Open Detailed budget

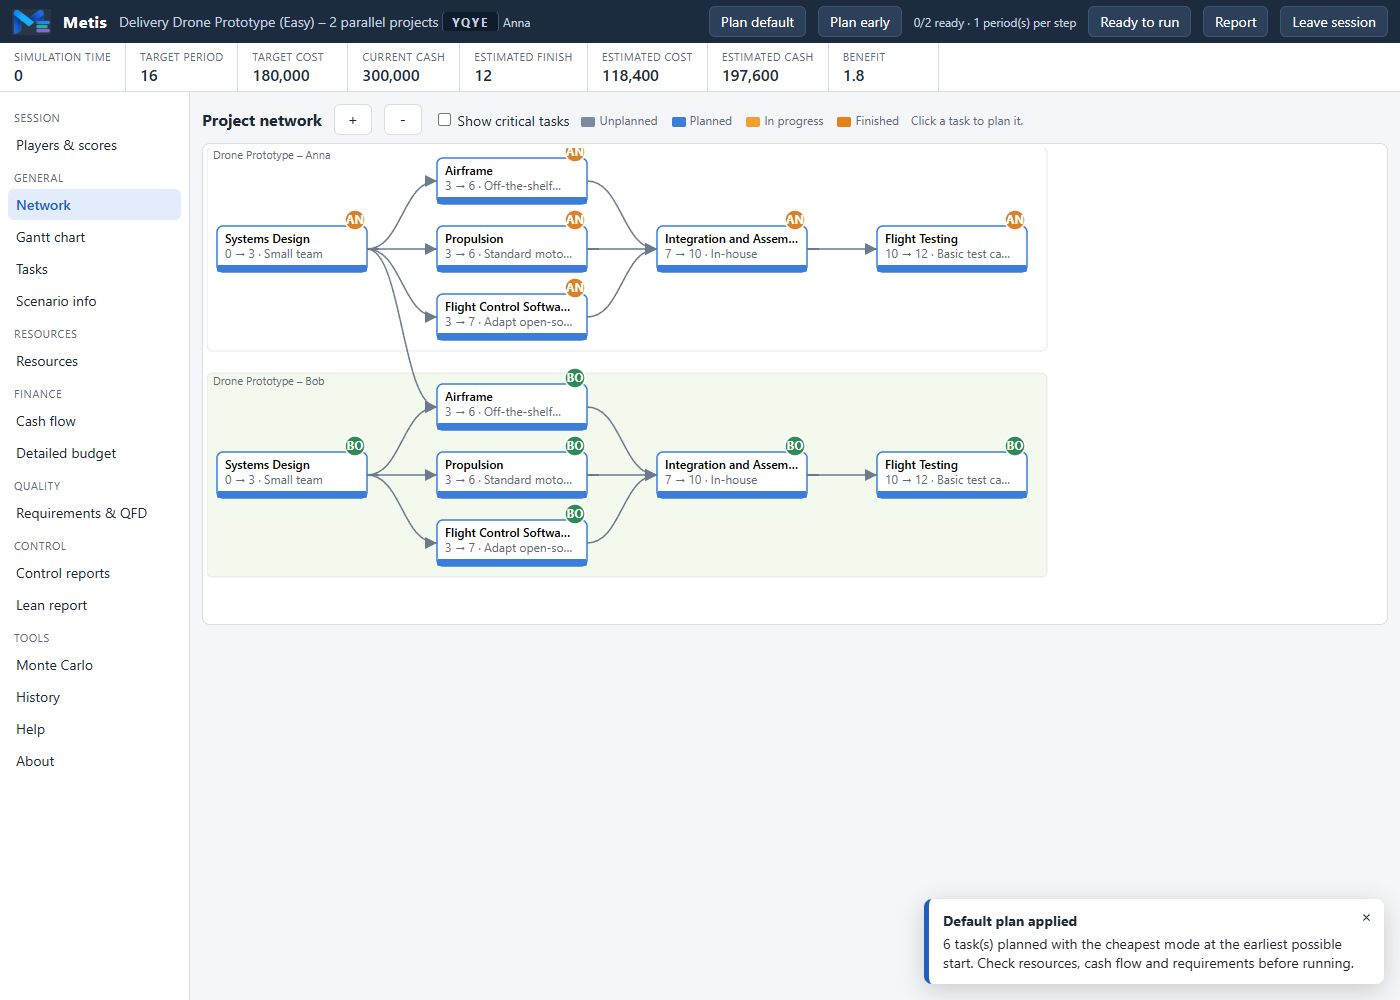coord(94,453)
